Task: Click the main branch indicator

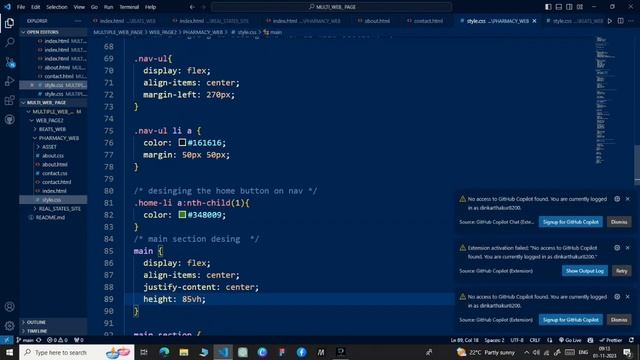Action: click(x=25, y=340)
